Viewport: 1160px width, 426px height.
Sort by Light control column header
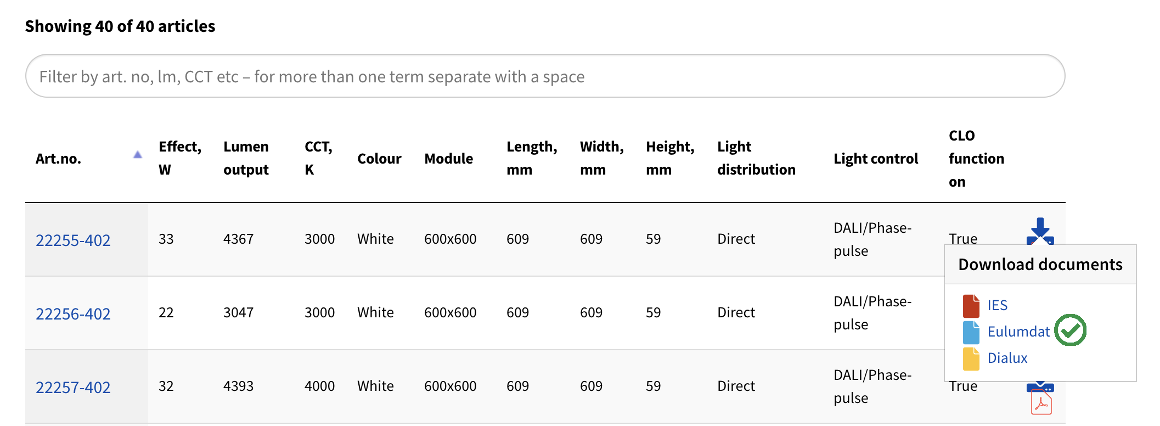click(x=876, y=158)
